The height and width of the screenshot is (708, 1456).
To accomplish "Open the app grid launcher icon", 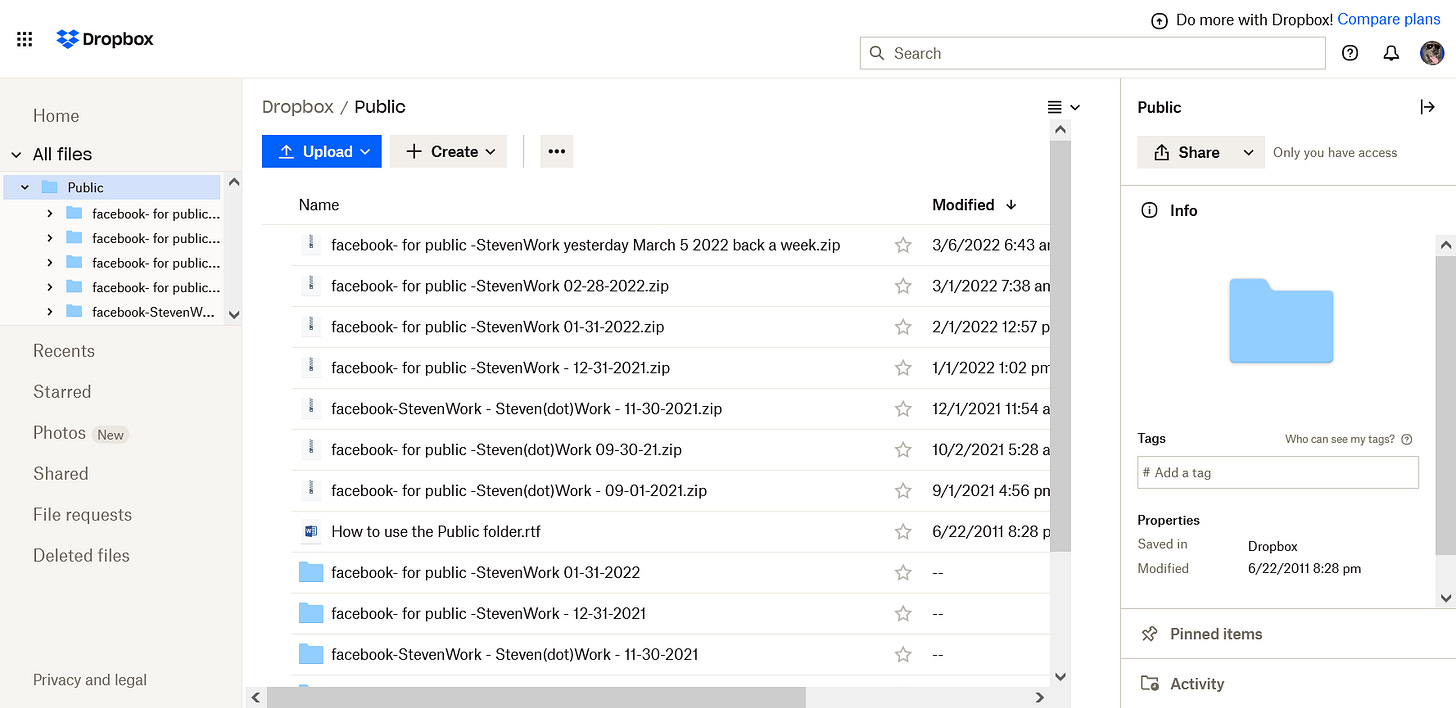I will (x=25, y=39).
